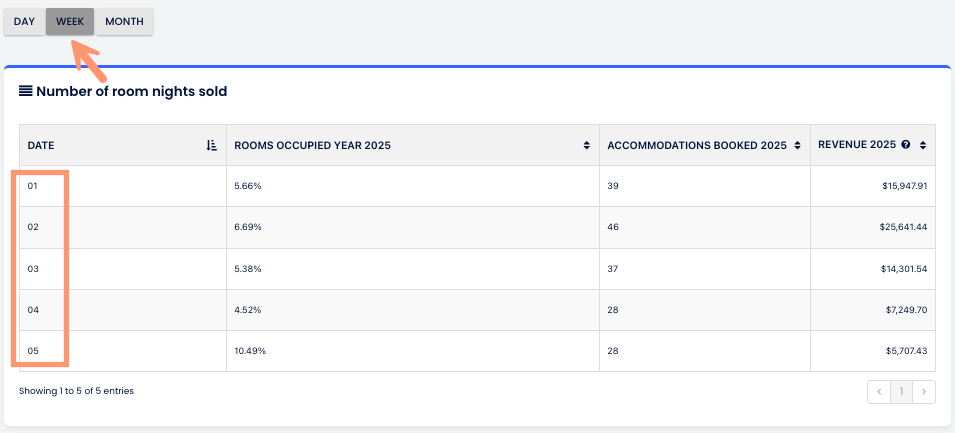Viewport: 955px width, 433px height.
Task: Click the list icon beside table title
Action: pyautogui.click(x=26, y=91)
